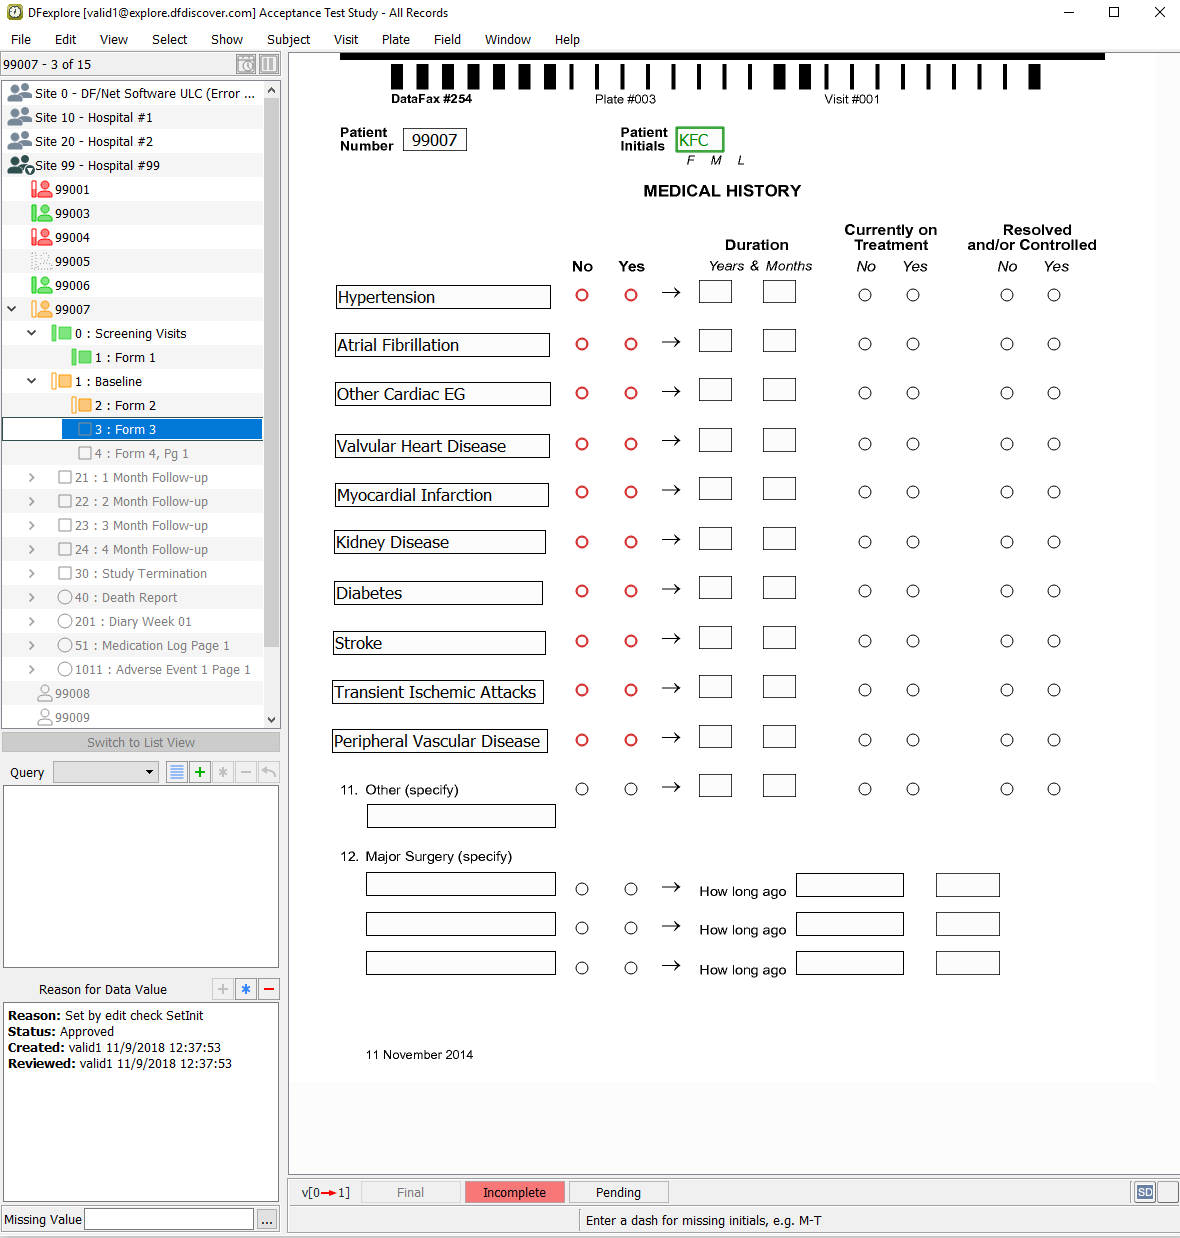Expand the 21 : 1 Month Follow-up node
Viewport: 1180px width, 1238px height.
point(31,477)
